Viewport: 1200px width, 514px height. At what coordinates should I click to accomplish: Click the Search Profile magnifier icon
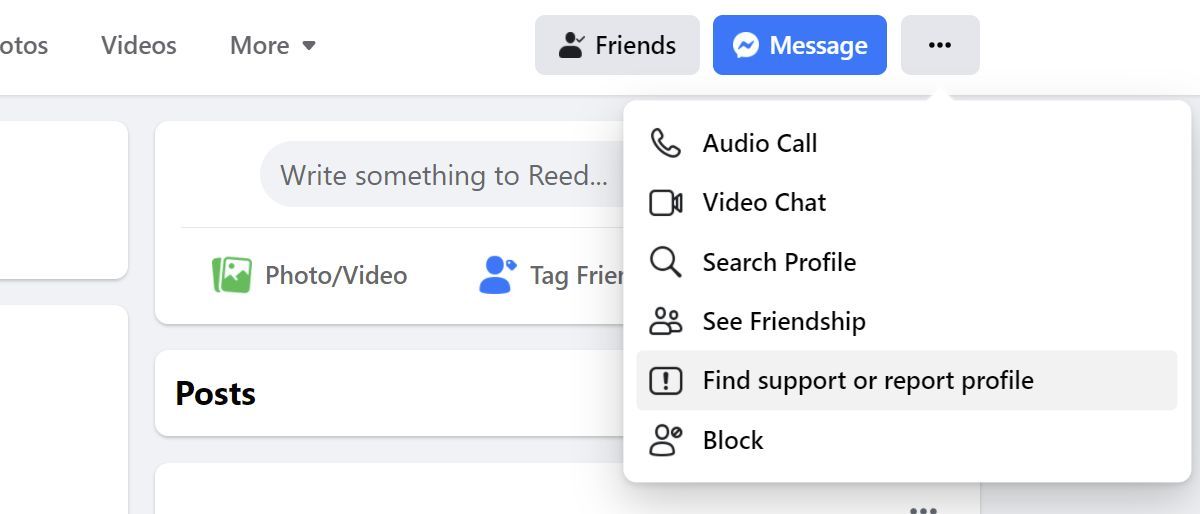point(665,262)
